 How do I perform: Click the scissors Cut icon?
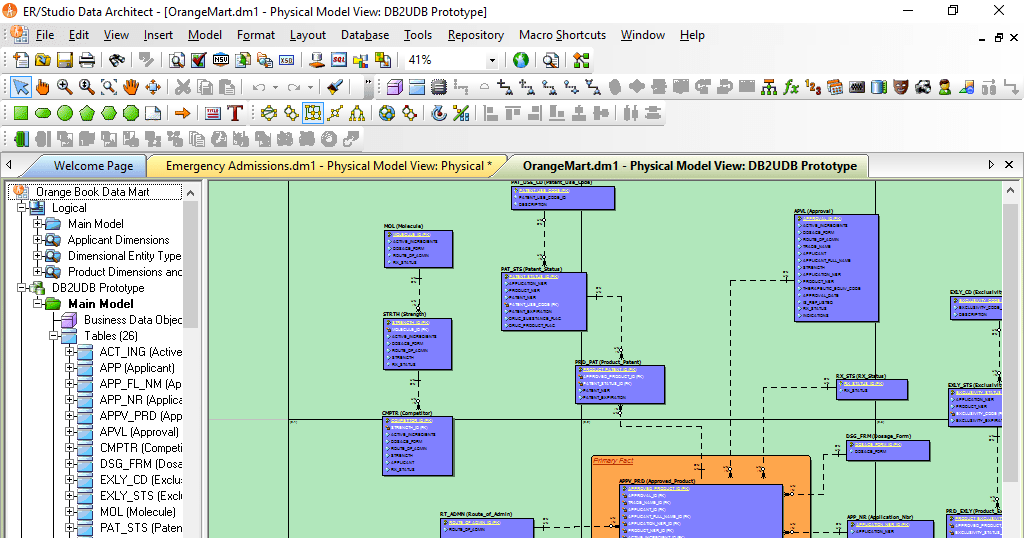pyautogui.click(x=183, y=87)
